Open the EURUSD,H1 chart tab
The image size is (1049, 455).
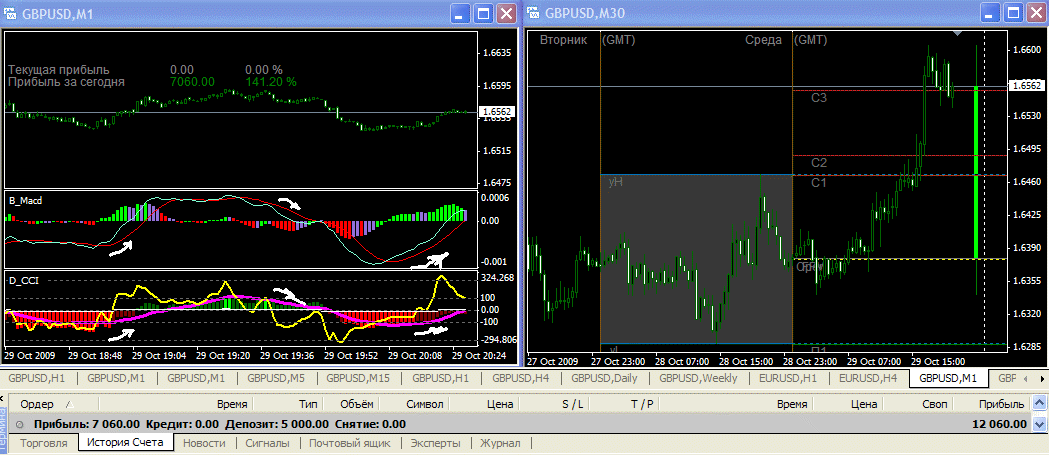coord(788,378)
